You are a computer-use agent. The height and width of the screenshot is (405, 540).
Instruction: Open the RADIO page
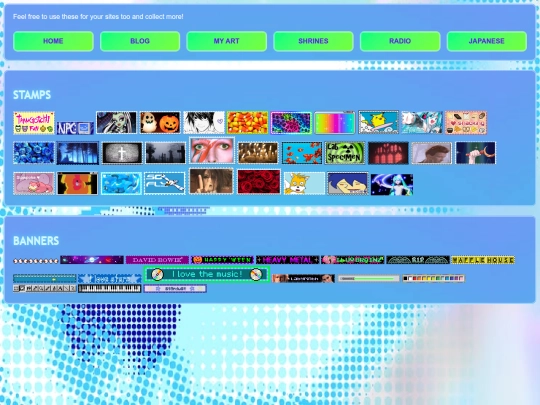pyautogui.click(x=400, y=41)
